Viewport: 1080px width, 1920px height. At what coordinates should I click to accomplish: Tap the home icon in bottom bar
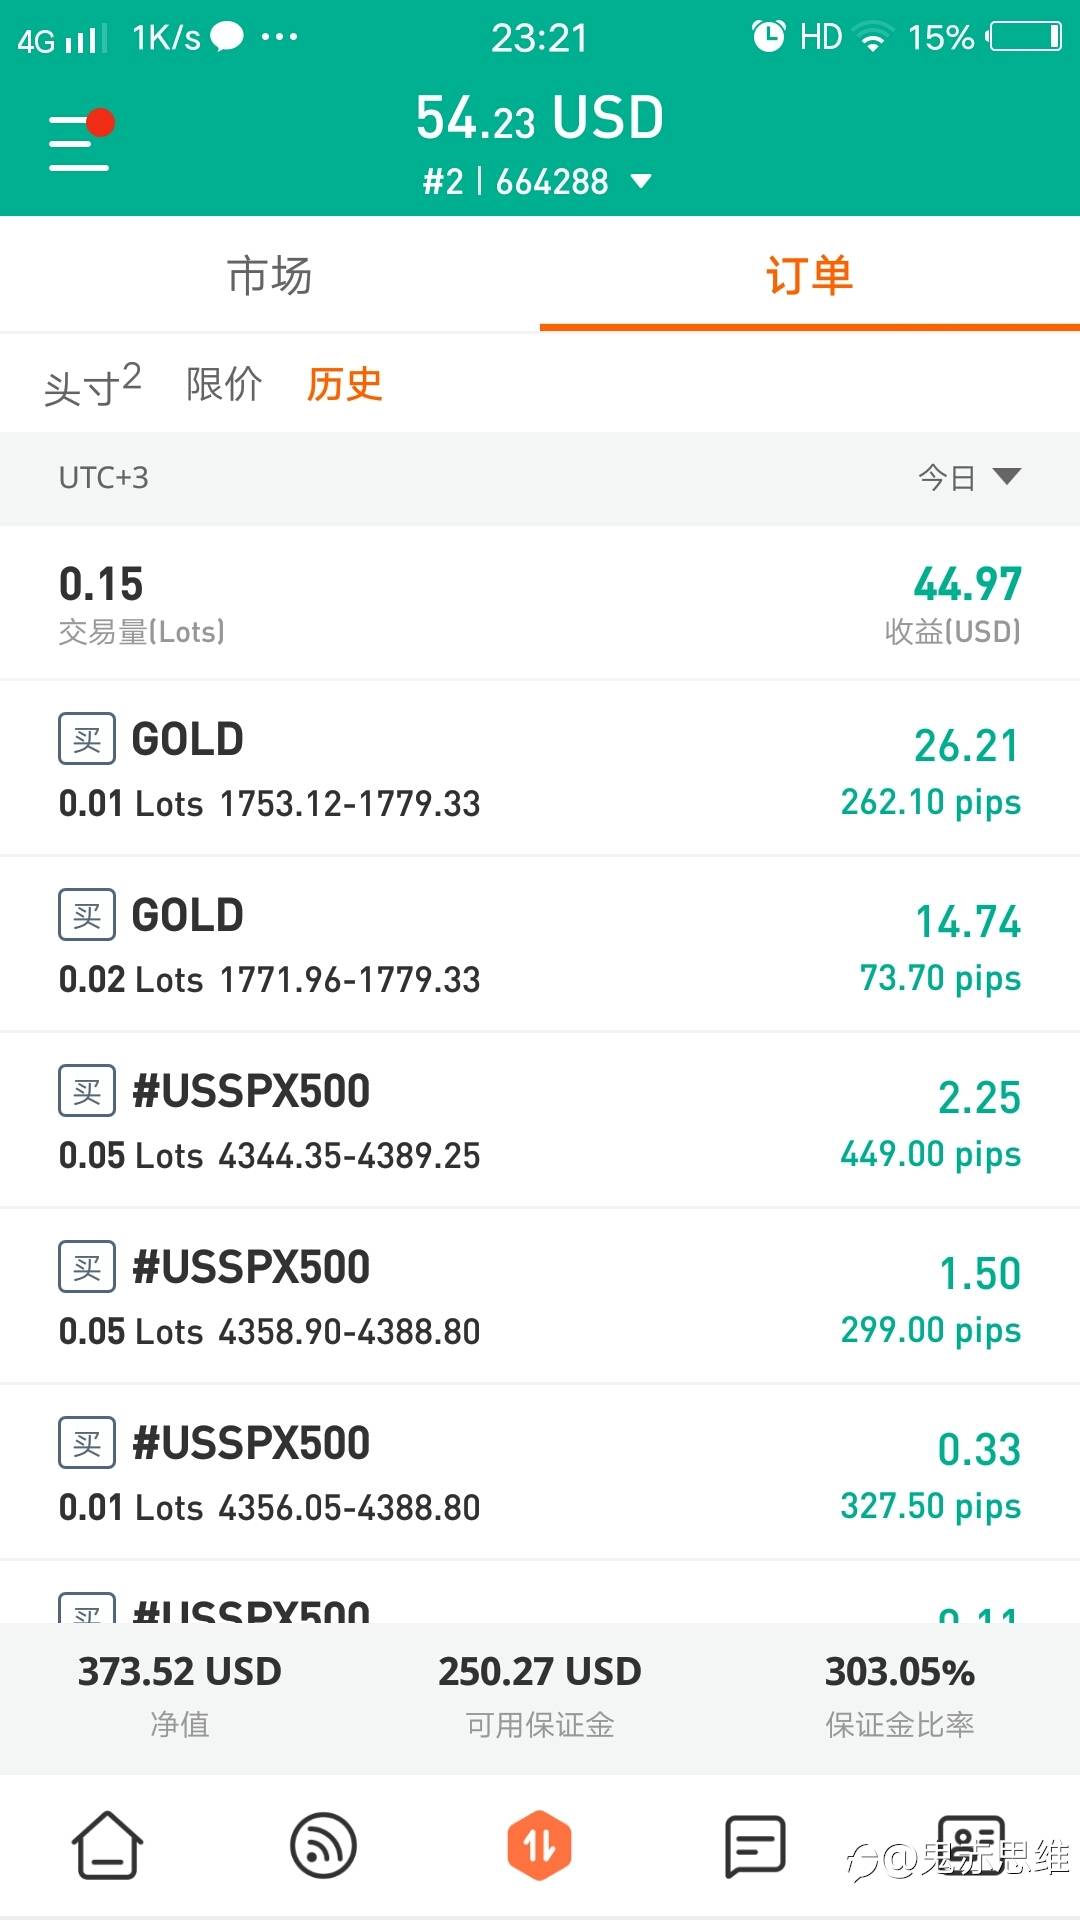tap(107, 1845)
